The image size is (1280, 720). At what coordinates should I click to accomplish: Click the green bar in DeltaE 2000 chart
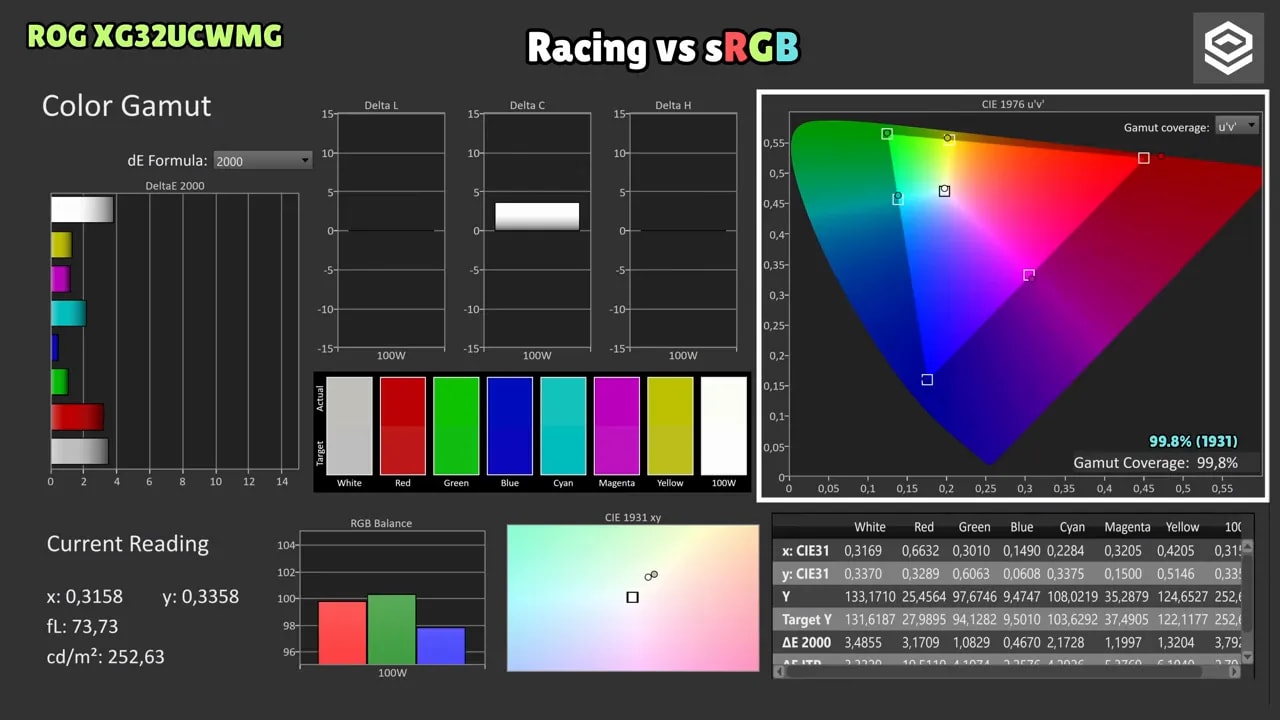60,382
